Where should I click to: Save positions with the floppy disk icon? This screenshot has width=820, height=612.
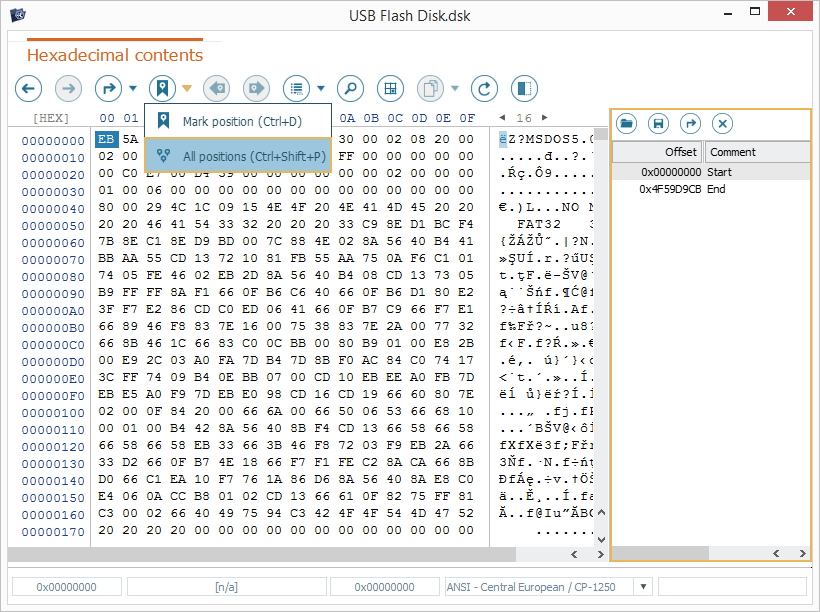(658, 123)
